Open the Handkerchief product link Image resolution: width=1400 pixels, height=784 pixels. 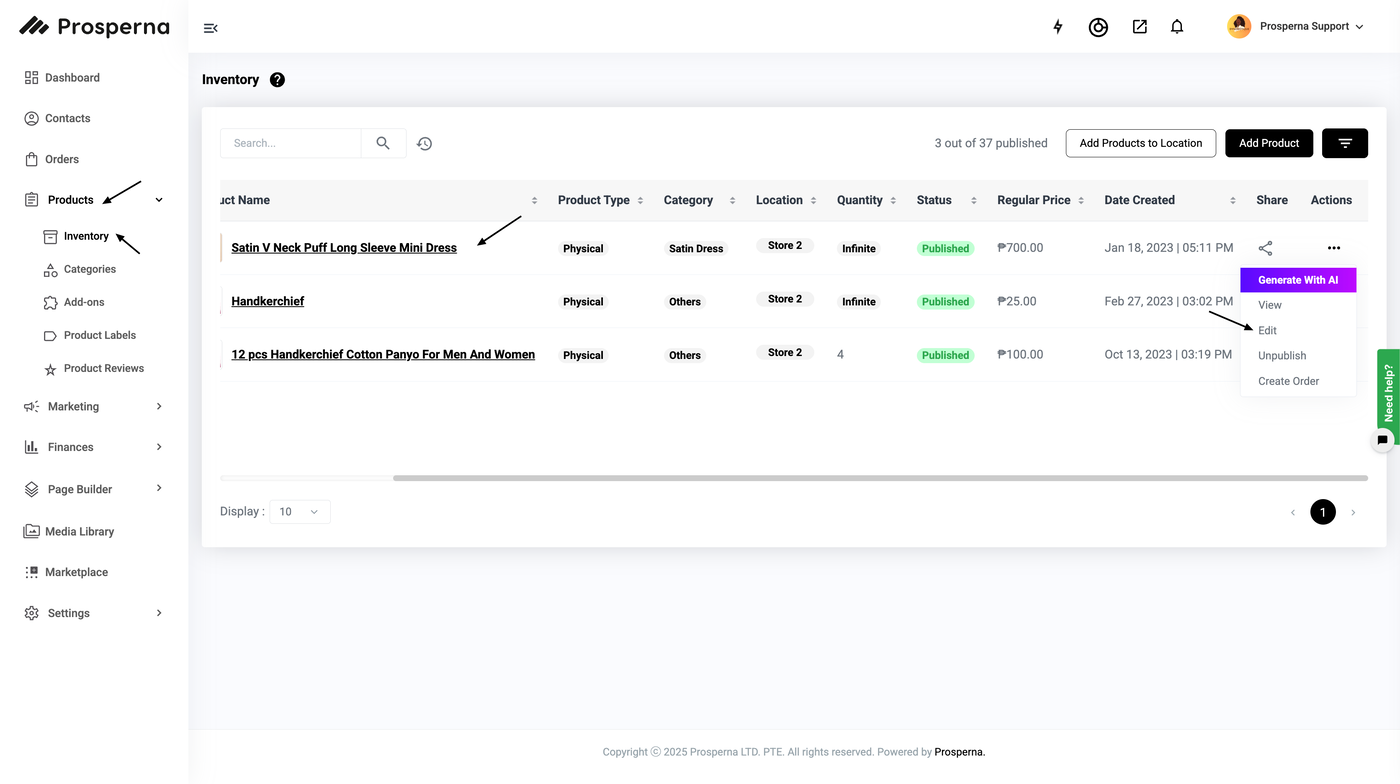267,301
